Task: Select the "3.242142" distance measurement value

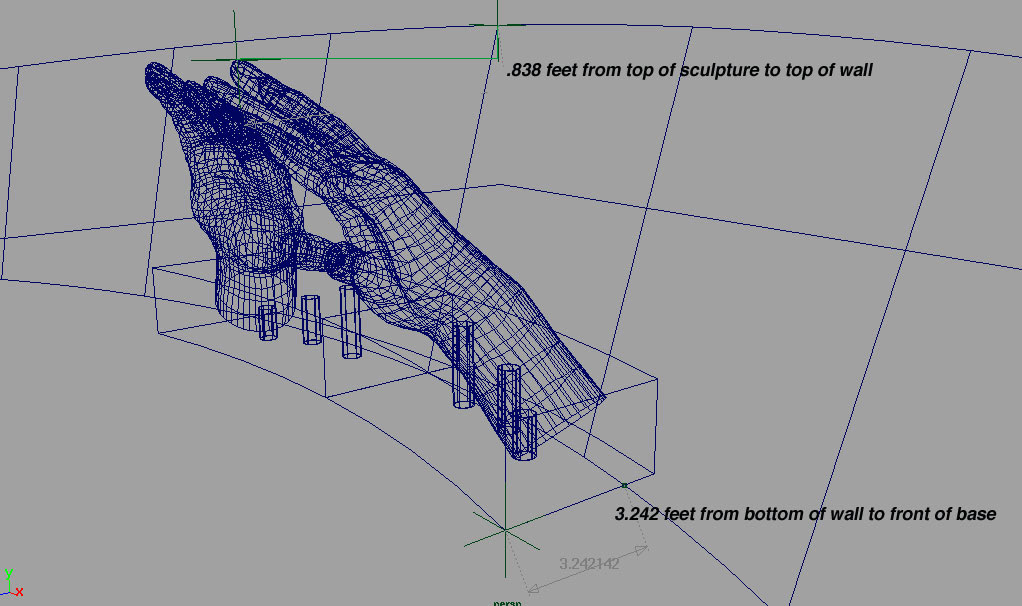Action: (x=589, y=564)
